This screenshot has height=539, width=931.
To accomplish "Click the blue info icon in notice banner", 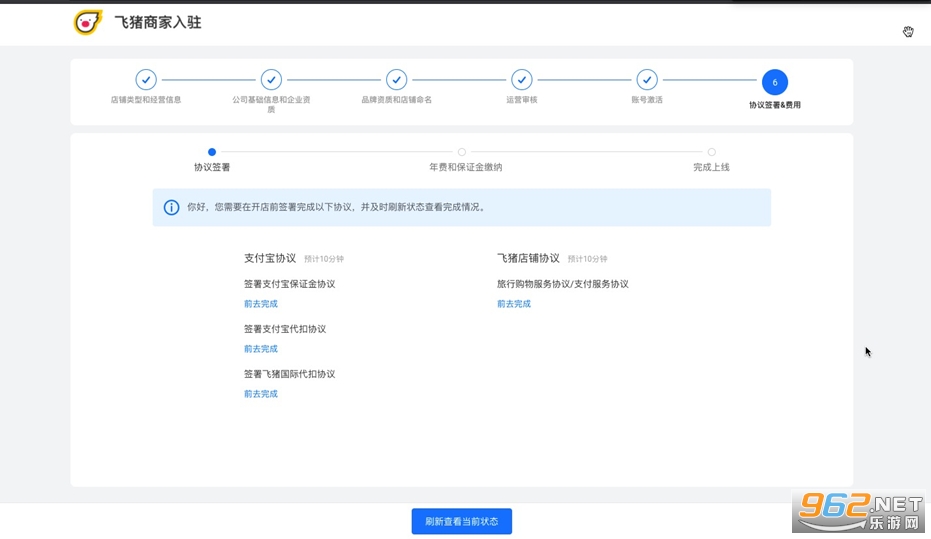I will 172,208.
